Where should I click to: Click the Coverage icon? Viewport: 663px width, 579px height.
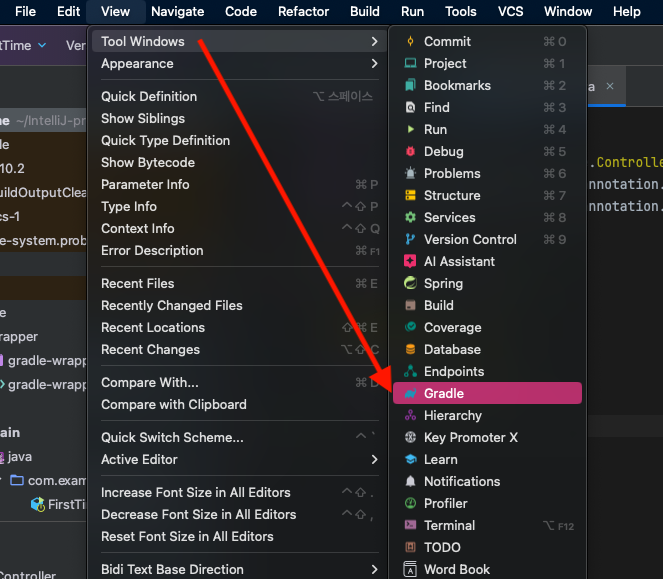coord(410,327)
